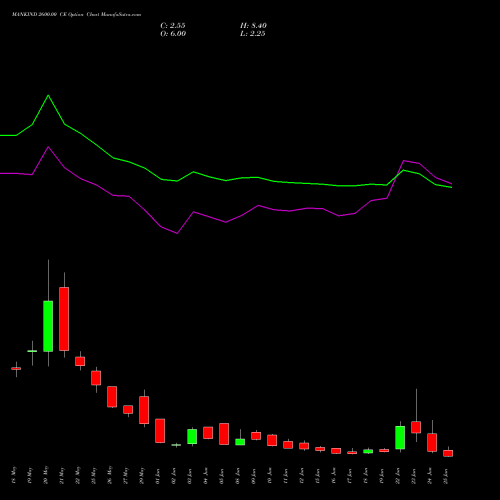Select the 19 Jun date label
This screenshot has width=500, height=500.
(x=382, y=475)
